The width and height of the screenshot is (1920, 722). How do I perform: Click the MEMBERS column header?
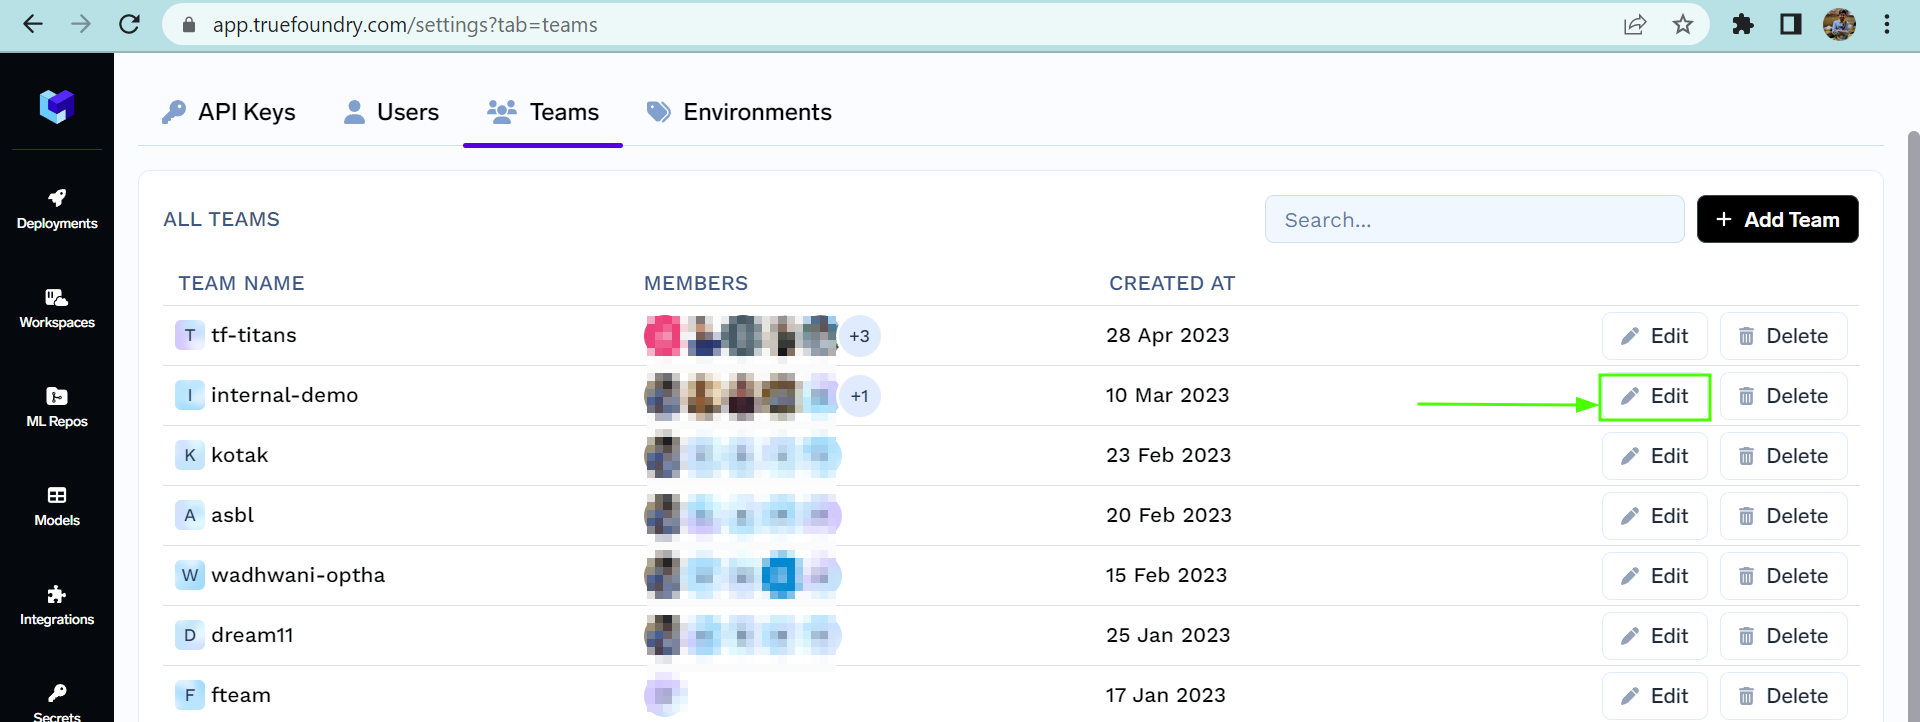click(x=696, y=283)
